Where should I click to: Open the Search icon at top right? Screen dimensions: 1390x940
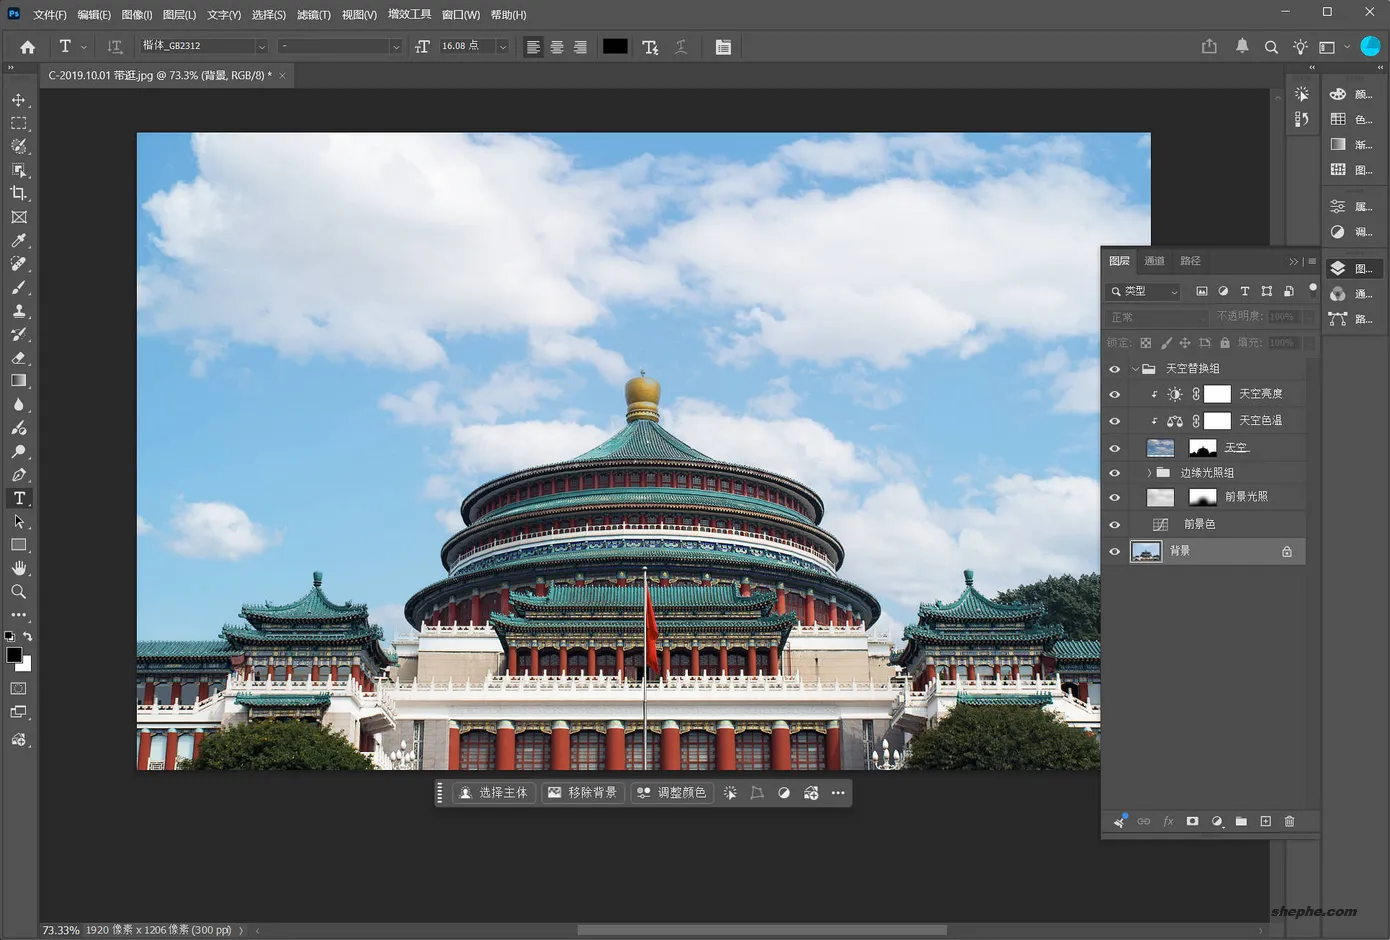1271,47
